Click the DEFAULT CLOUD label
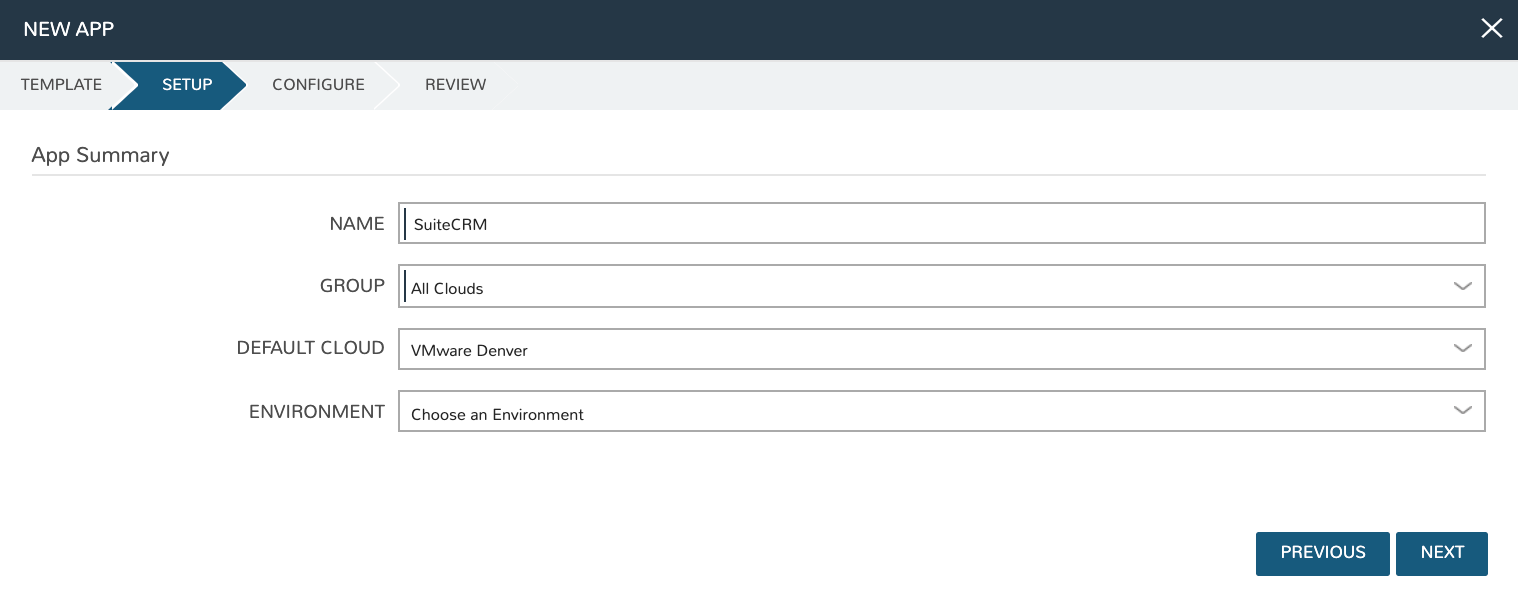Viewport: 1518px width, 600px height. click(310, 348)
